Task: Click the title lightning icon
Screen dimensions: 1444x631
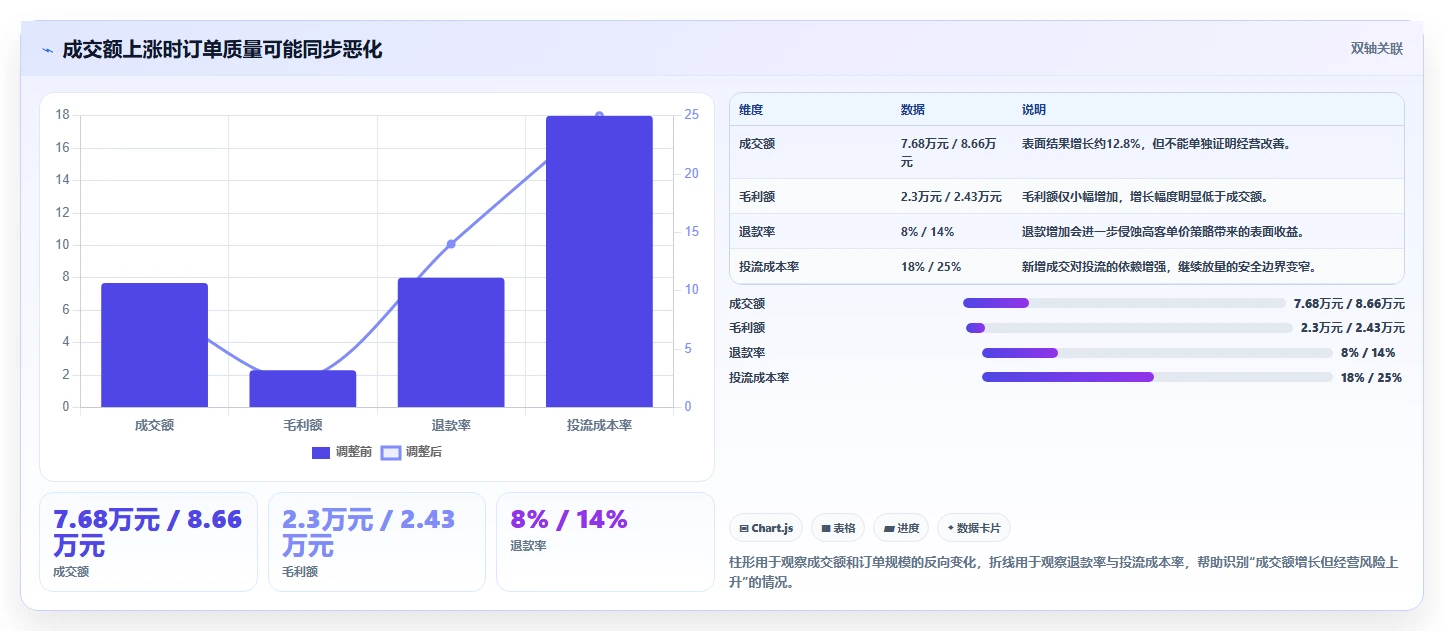Action: 47,50
